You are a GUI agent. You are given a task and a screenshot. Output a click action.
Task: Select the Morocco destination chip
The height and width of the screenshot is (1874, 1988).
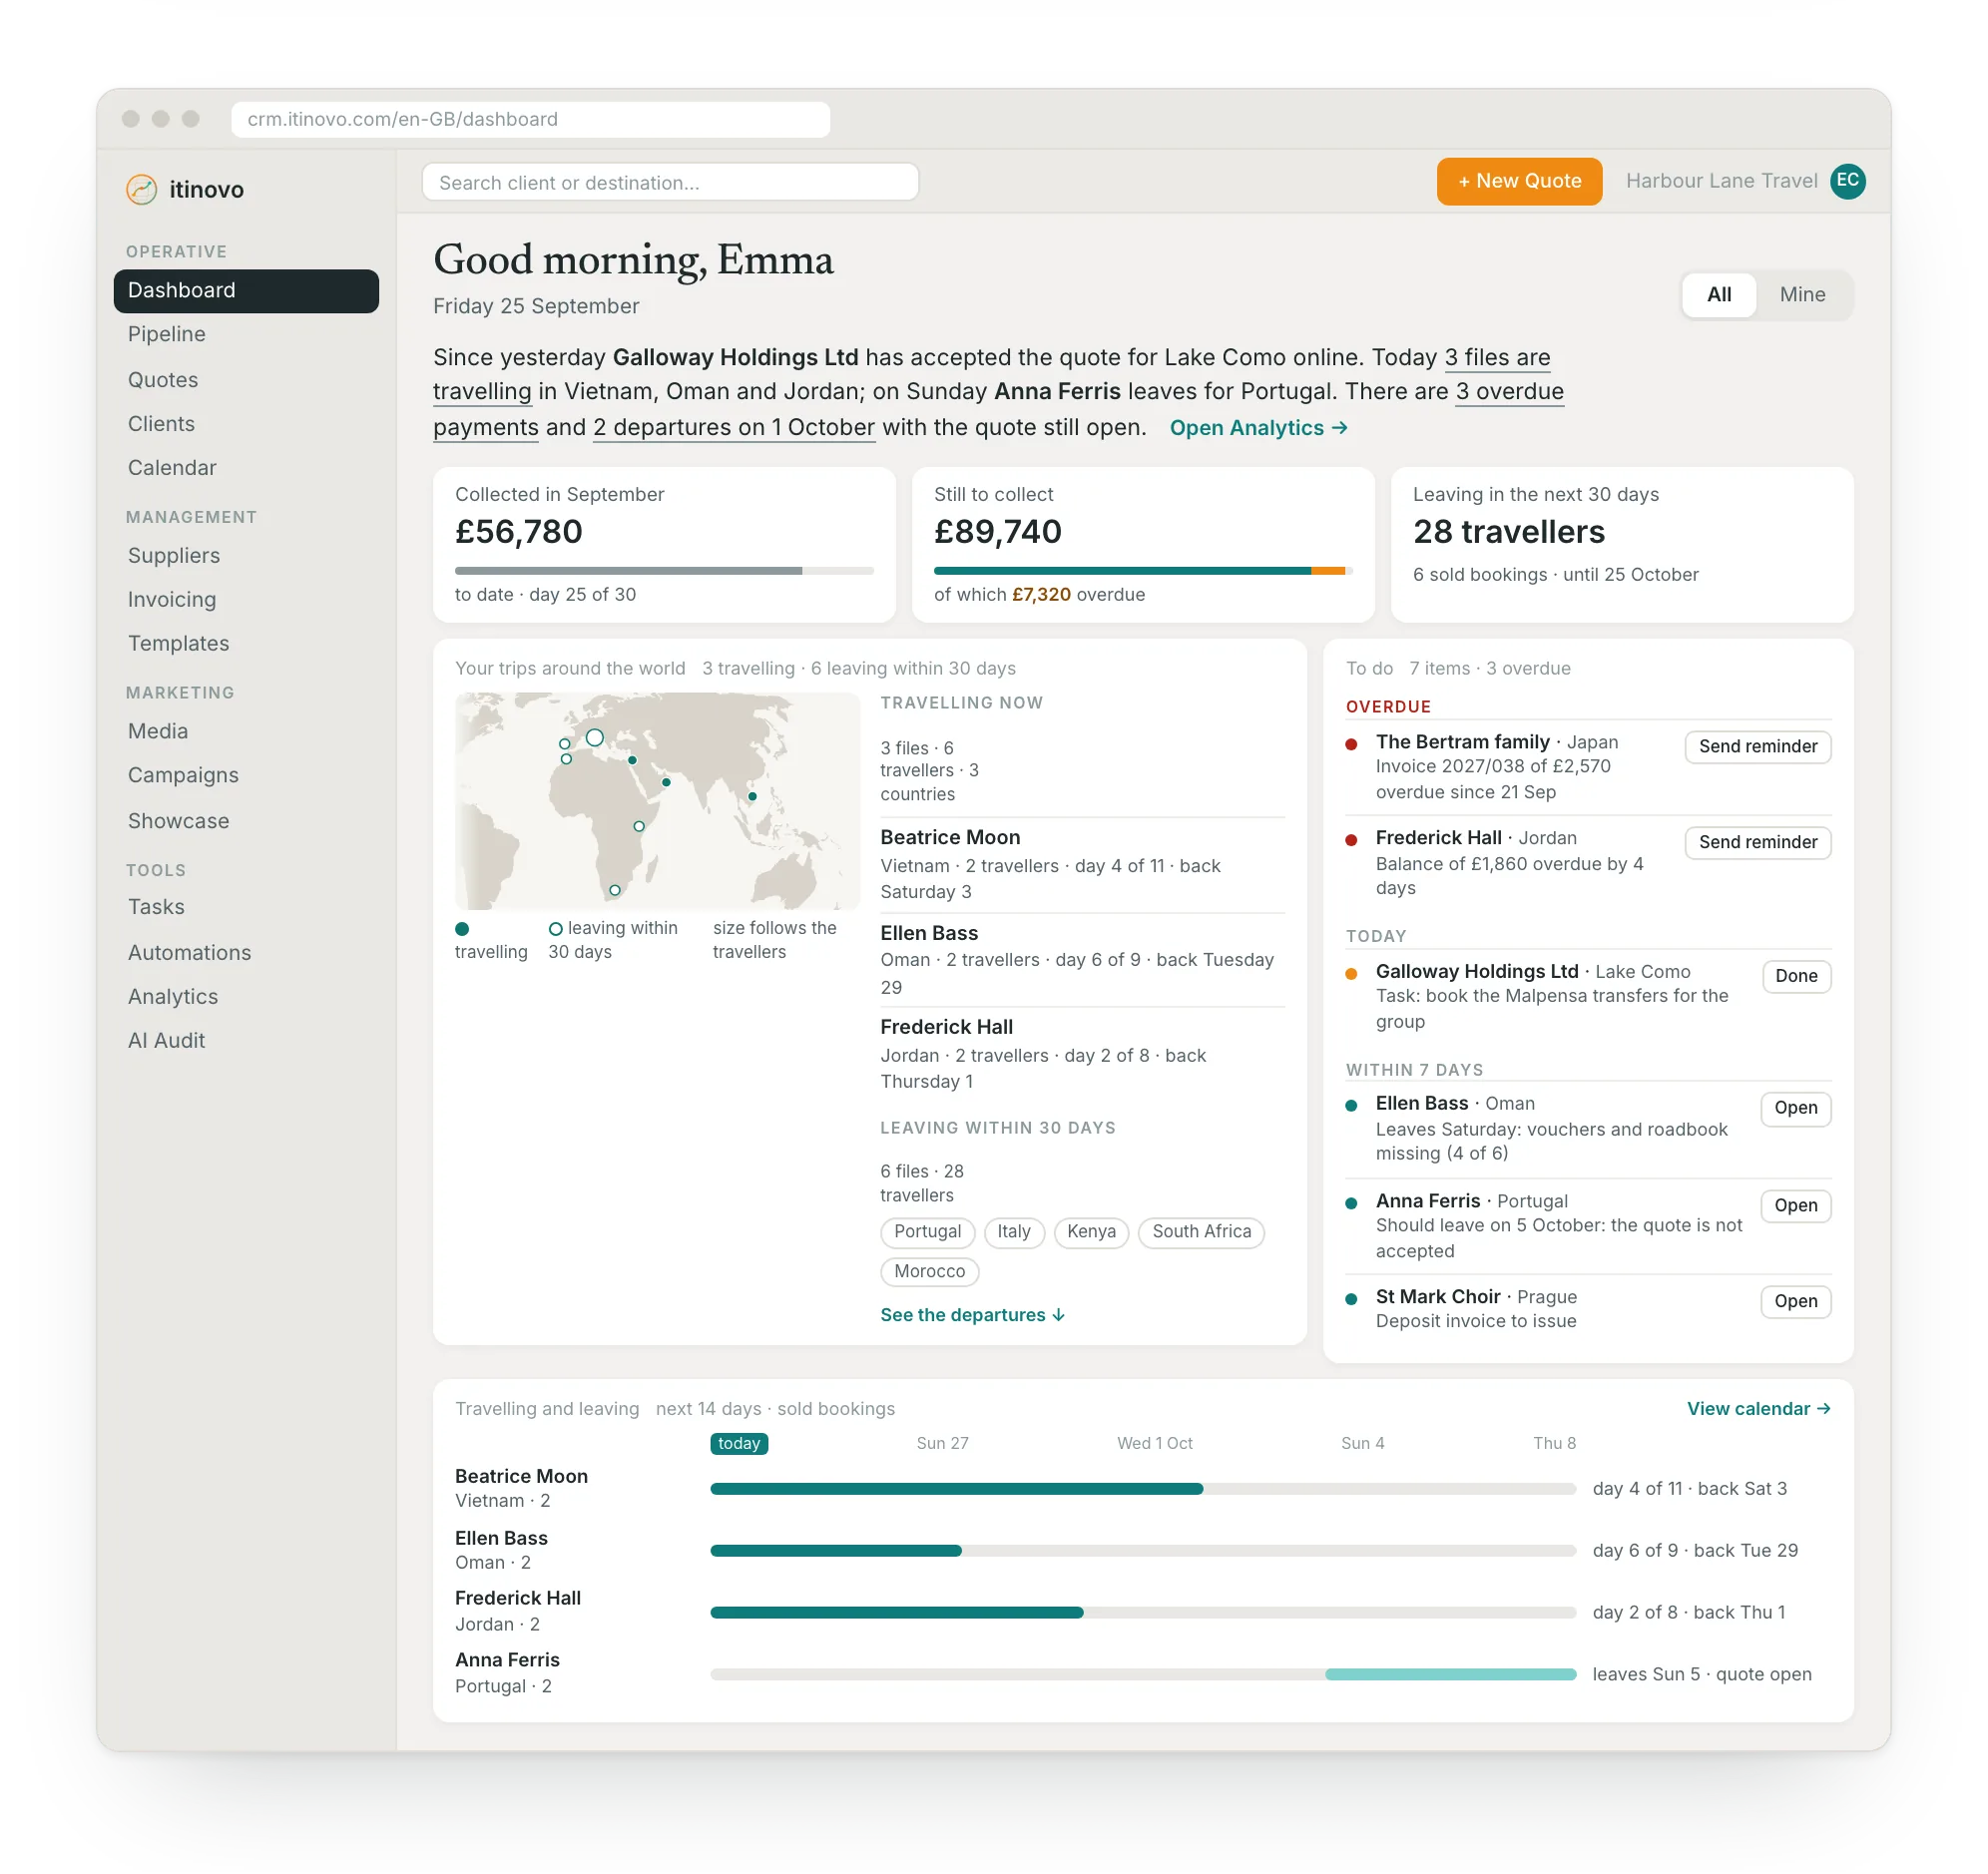pos(929,1273)
